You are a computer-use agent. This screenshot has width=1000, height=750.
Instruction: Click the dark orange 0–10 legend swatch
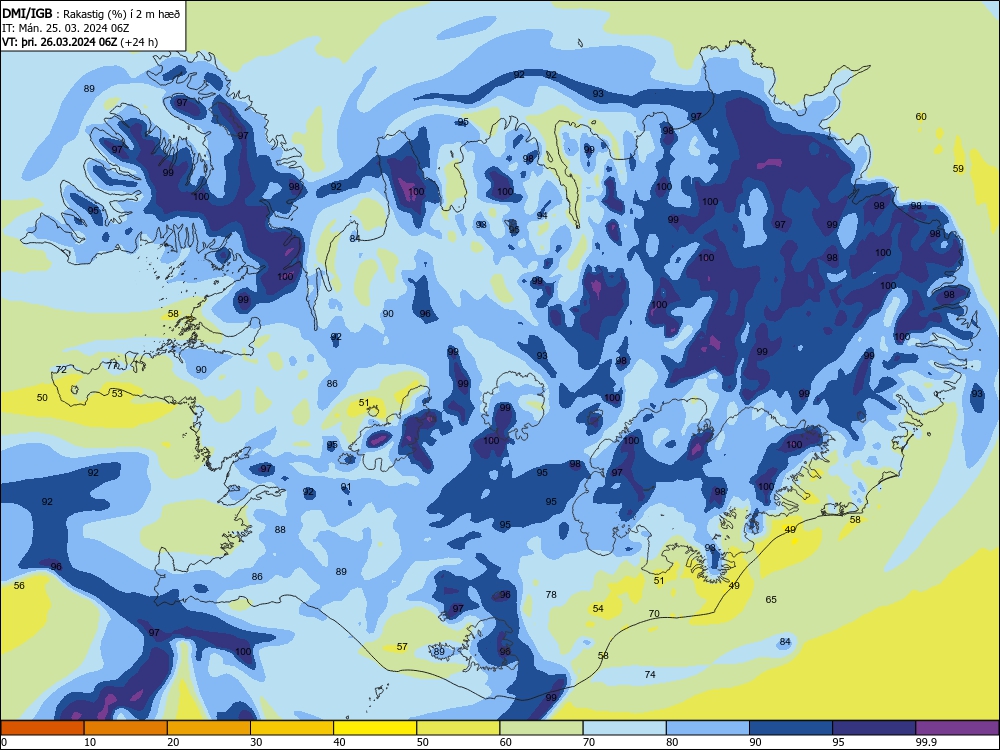(x=42, y=728)
